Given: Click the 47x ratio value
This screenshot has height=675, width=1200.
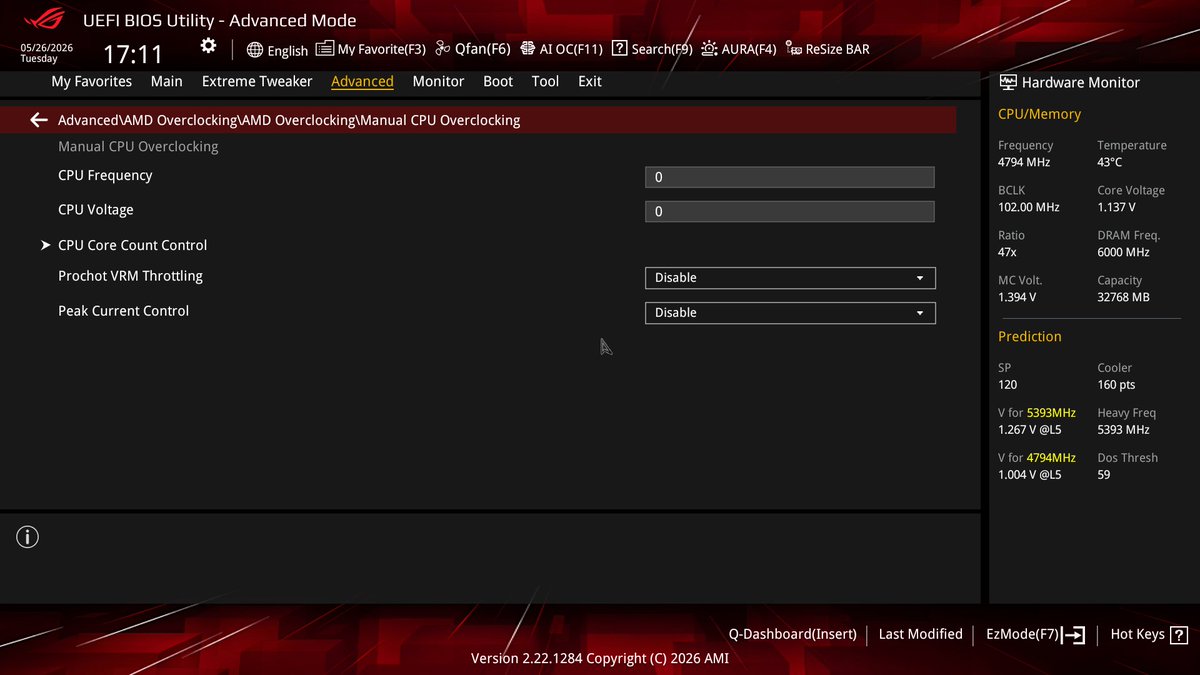Looking at the screenshot, I should (x=1007, y=253).
